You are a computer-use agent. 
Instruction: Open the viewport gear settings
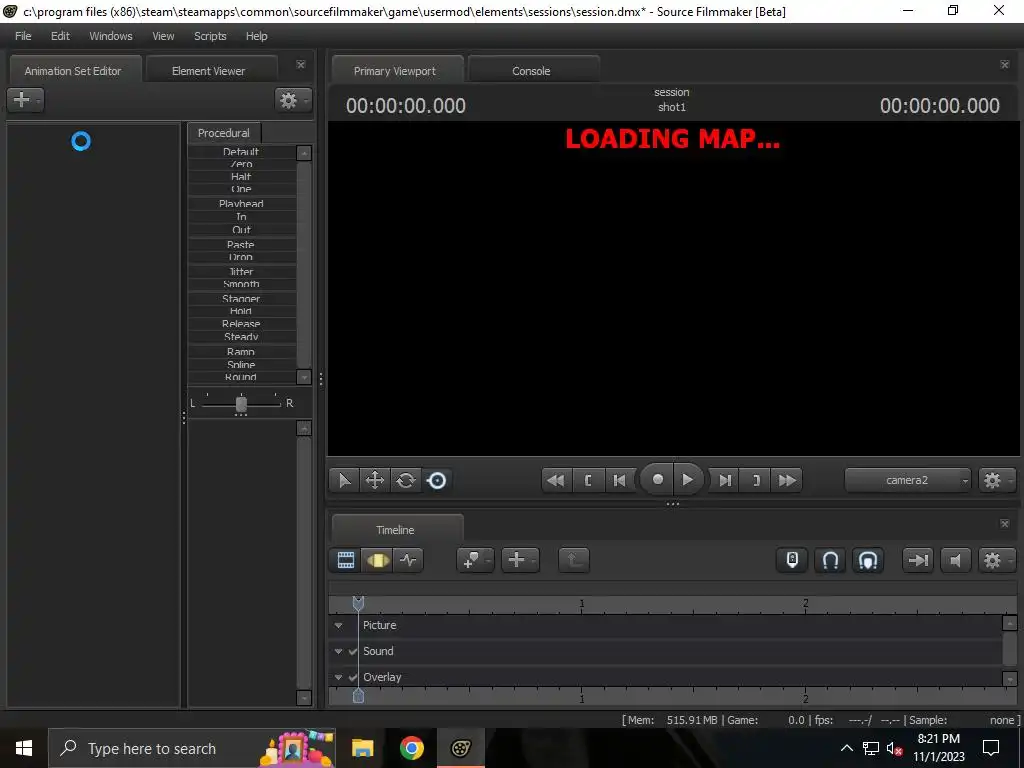(x=996, y=481)
